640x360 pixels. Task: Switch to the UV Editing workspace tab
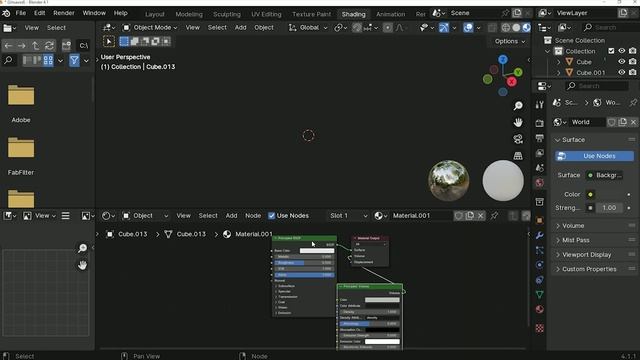[266, 14]
